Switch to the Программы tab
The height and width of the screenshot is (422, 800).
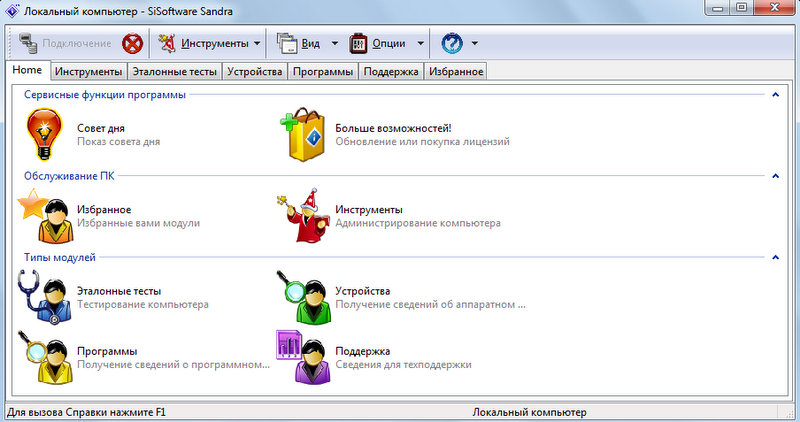(323, 71)
